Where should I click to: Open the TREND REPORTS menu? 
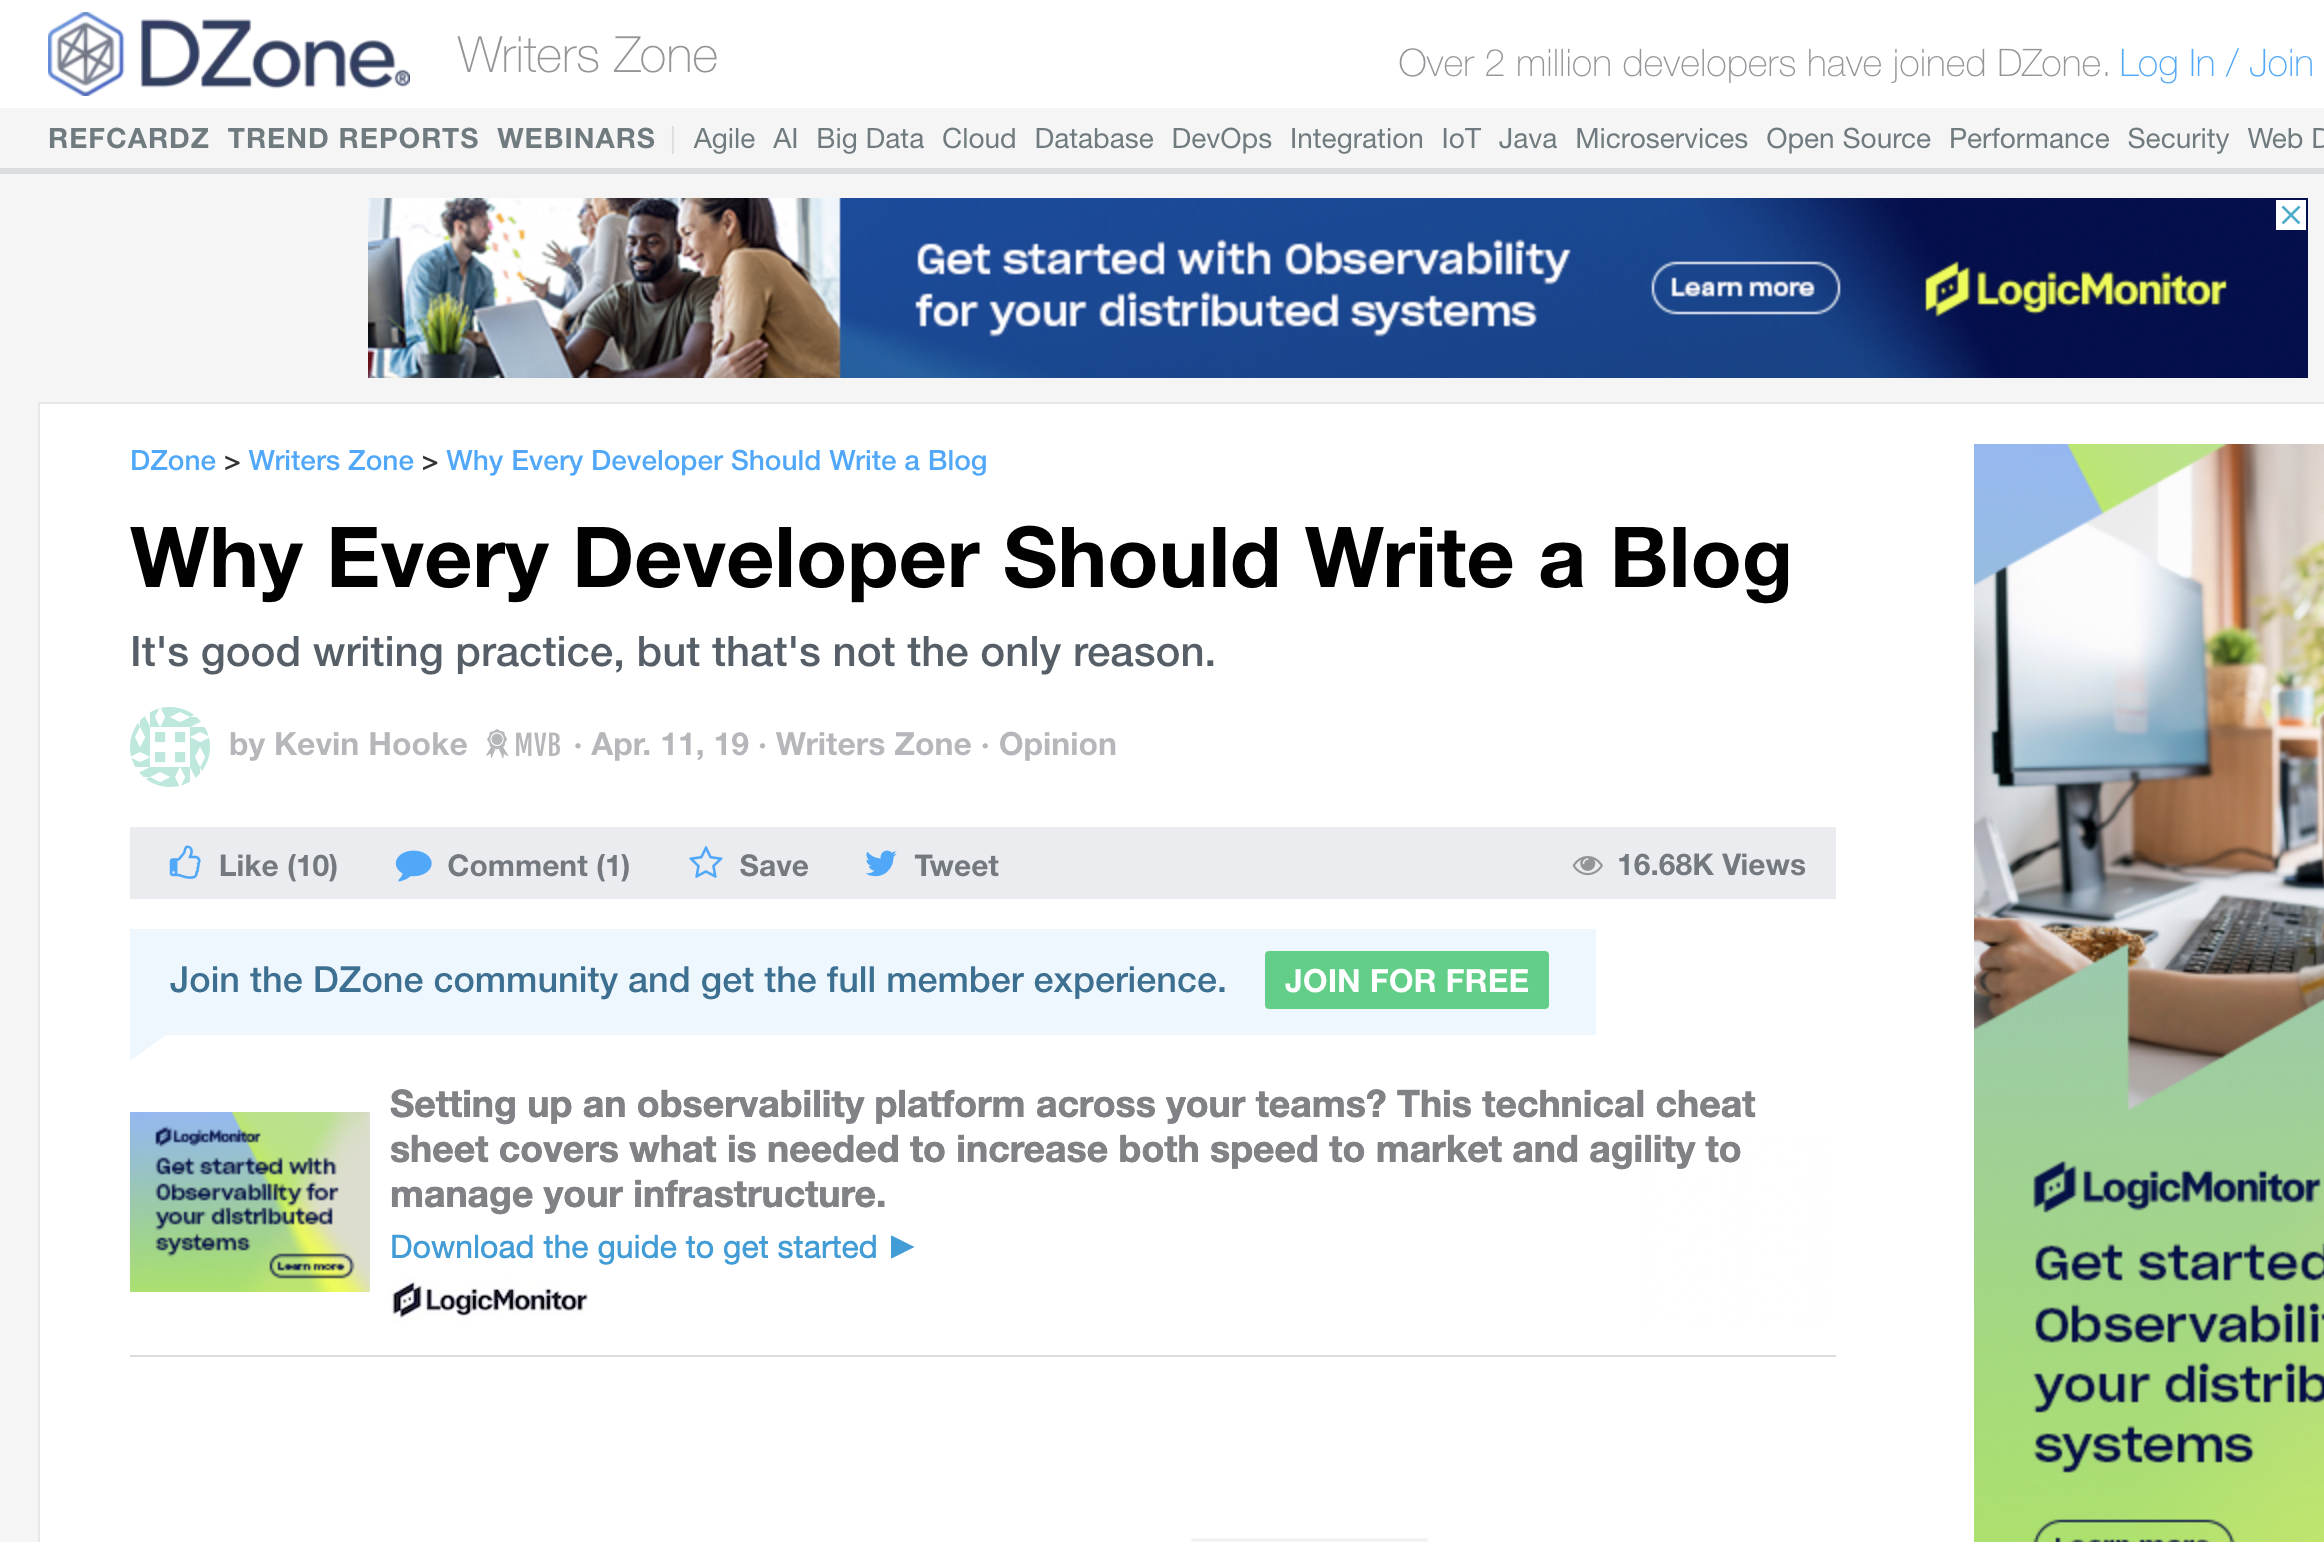(353, 138)
